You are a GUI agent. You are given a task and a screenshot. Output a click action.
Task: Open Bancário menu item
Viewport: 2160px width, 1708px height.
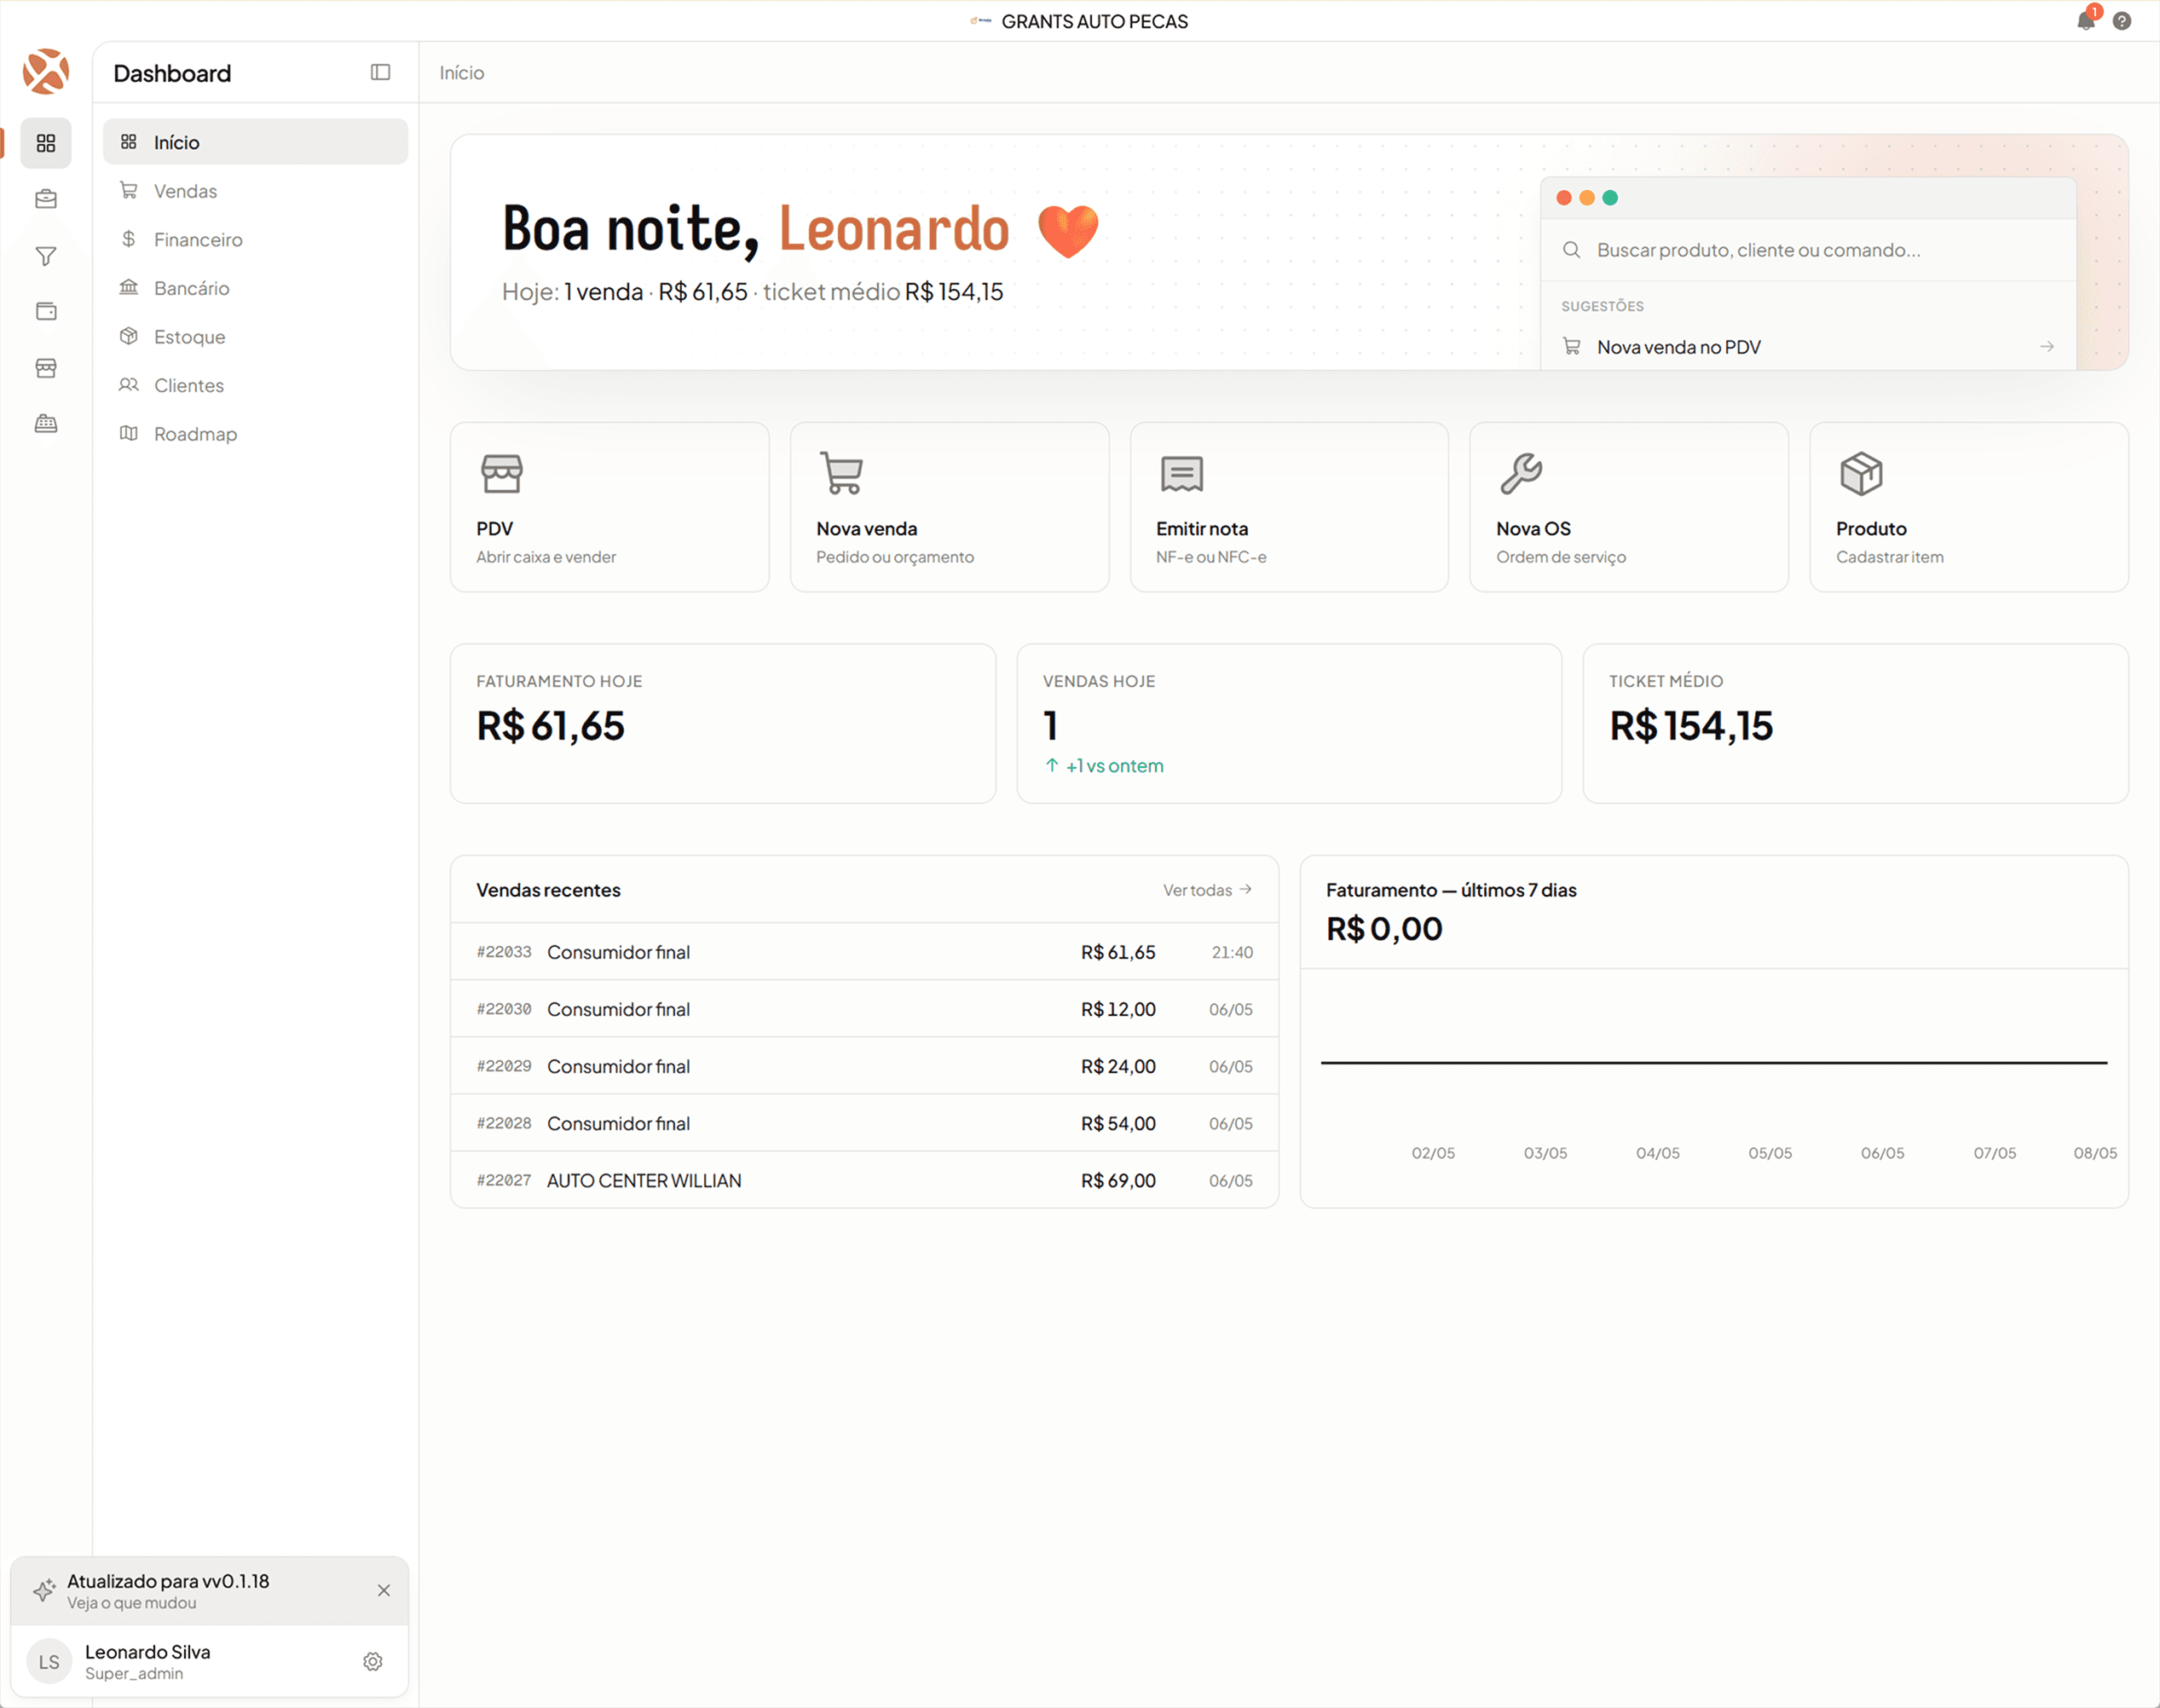click(255, 288)
